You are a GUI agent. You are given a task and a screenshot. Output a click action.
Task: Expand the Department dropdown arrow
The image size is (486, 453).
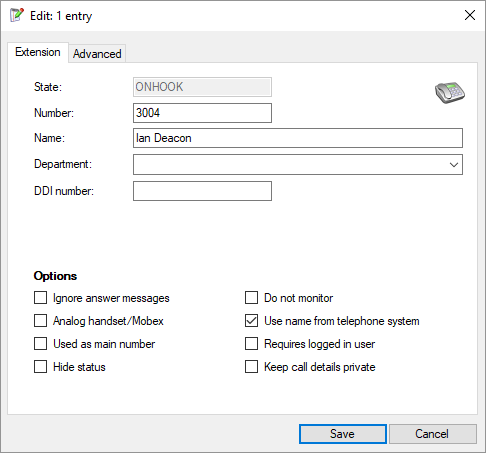click(x=454, y=165)
